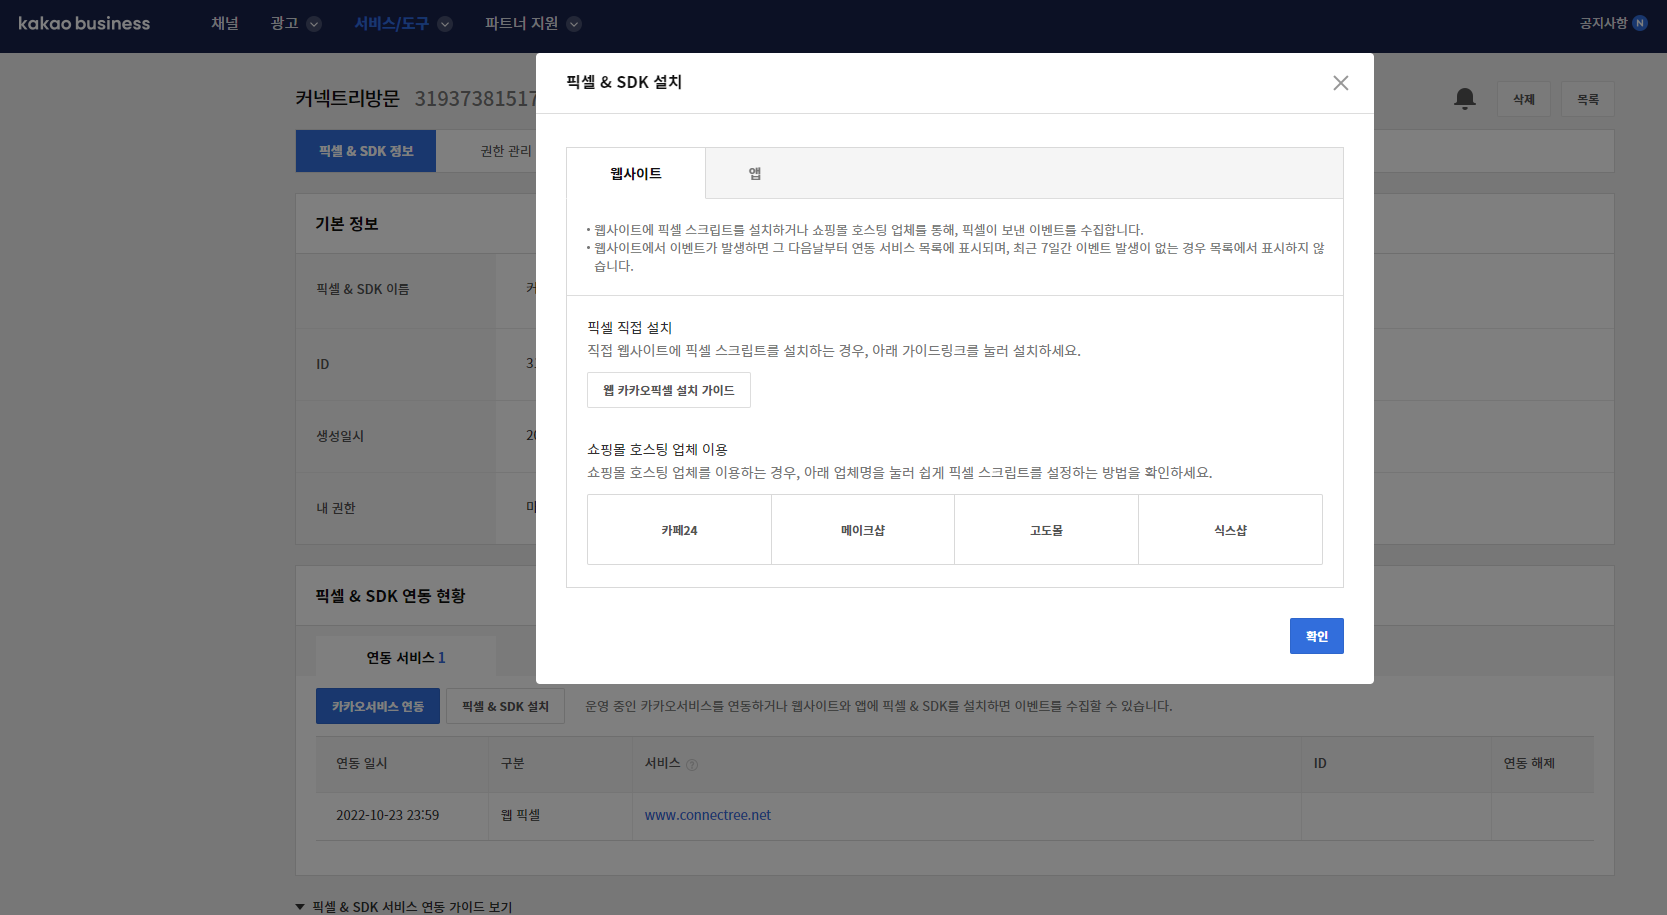Click the help icon beside 서비스 column

[x=692, y=765]
